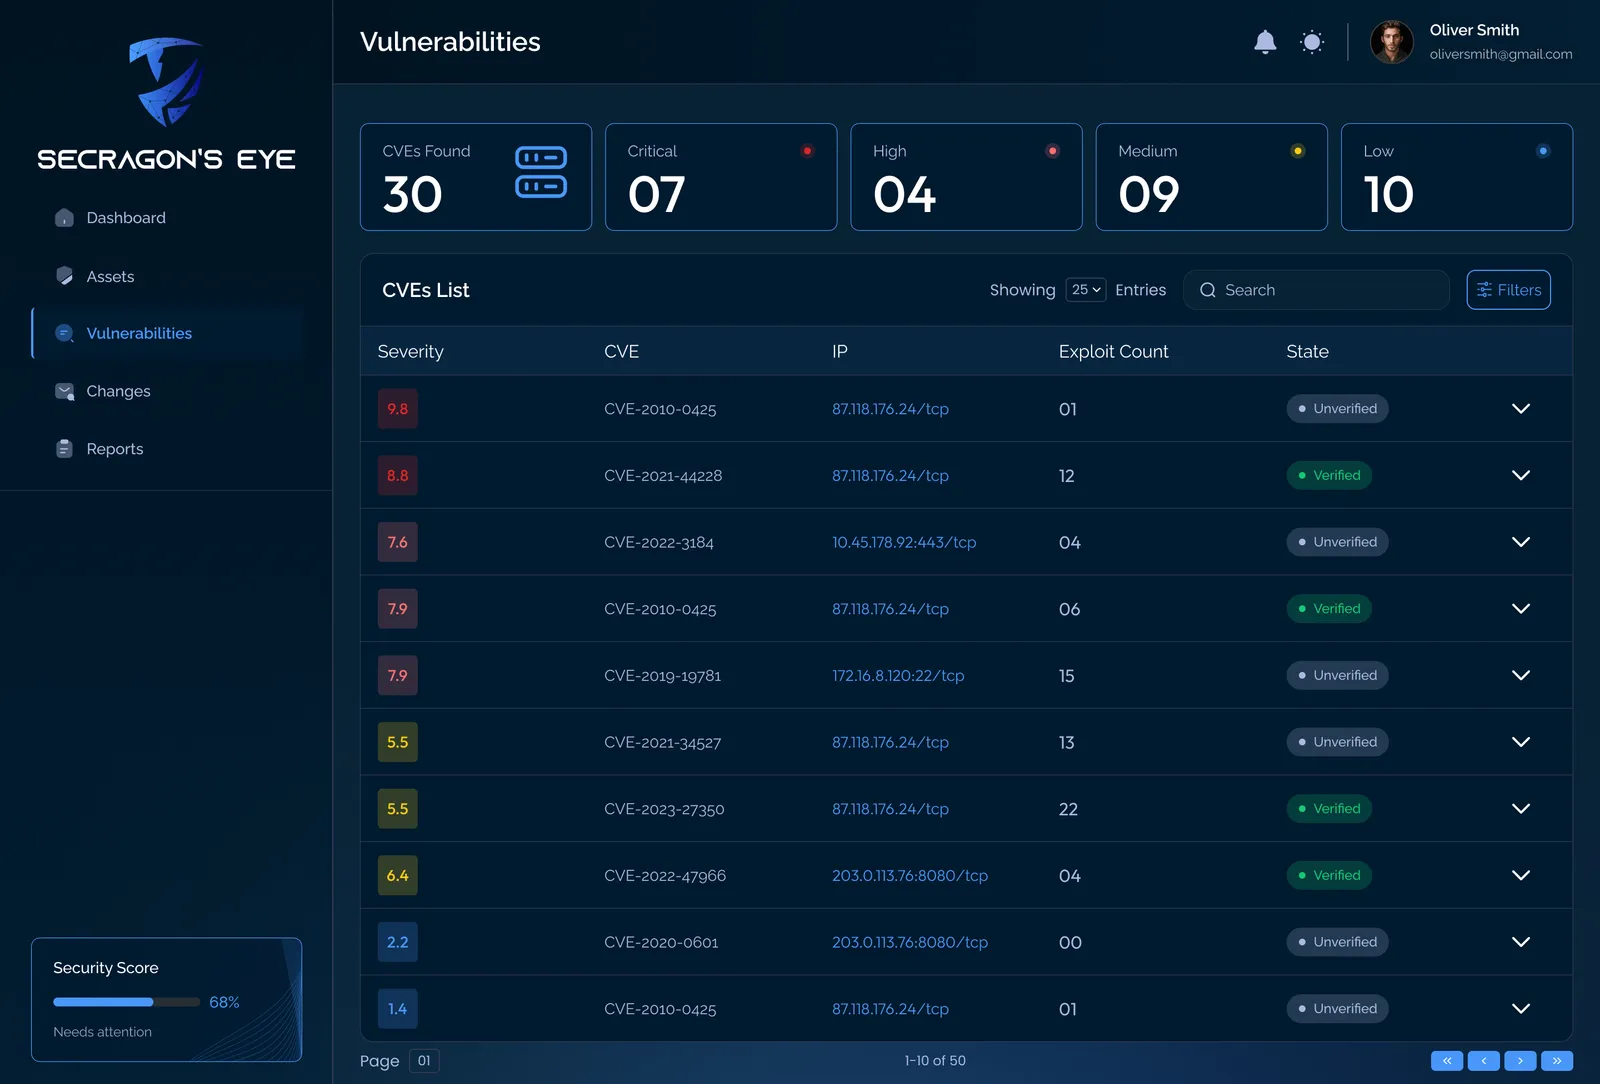Click the server icon on CVEs Found card
The width and height of the screenshot is (1600, 1084).
point(541,172)
